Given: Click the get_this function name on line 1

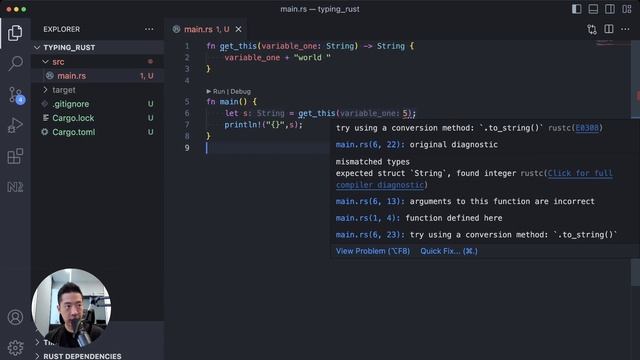Looking at the screenshot, I should pos(238,46).
